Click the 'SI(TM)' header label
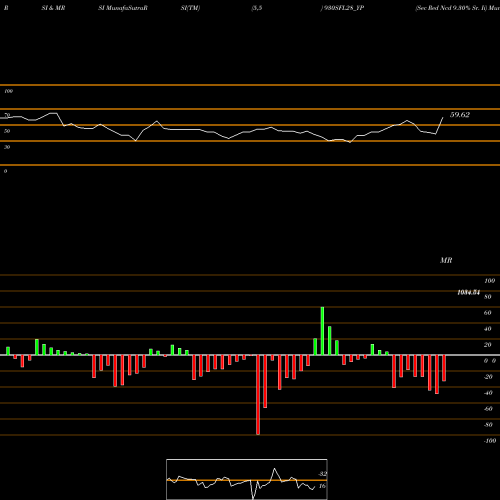Viewport: 500px width, 500px height. 190,8
